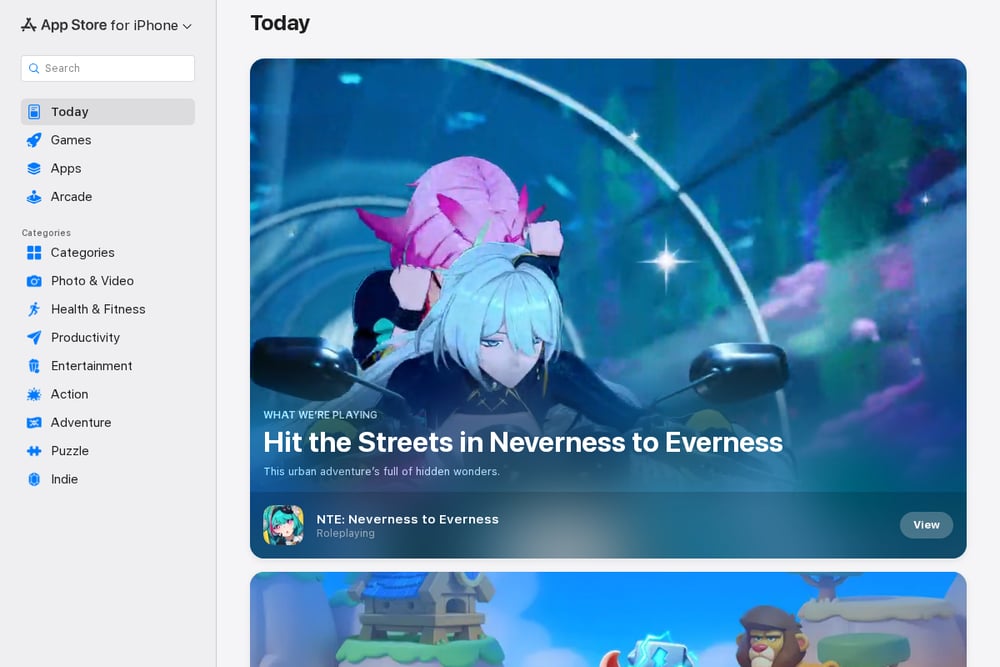Click the Action burst icon

[x=34, y=395]
